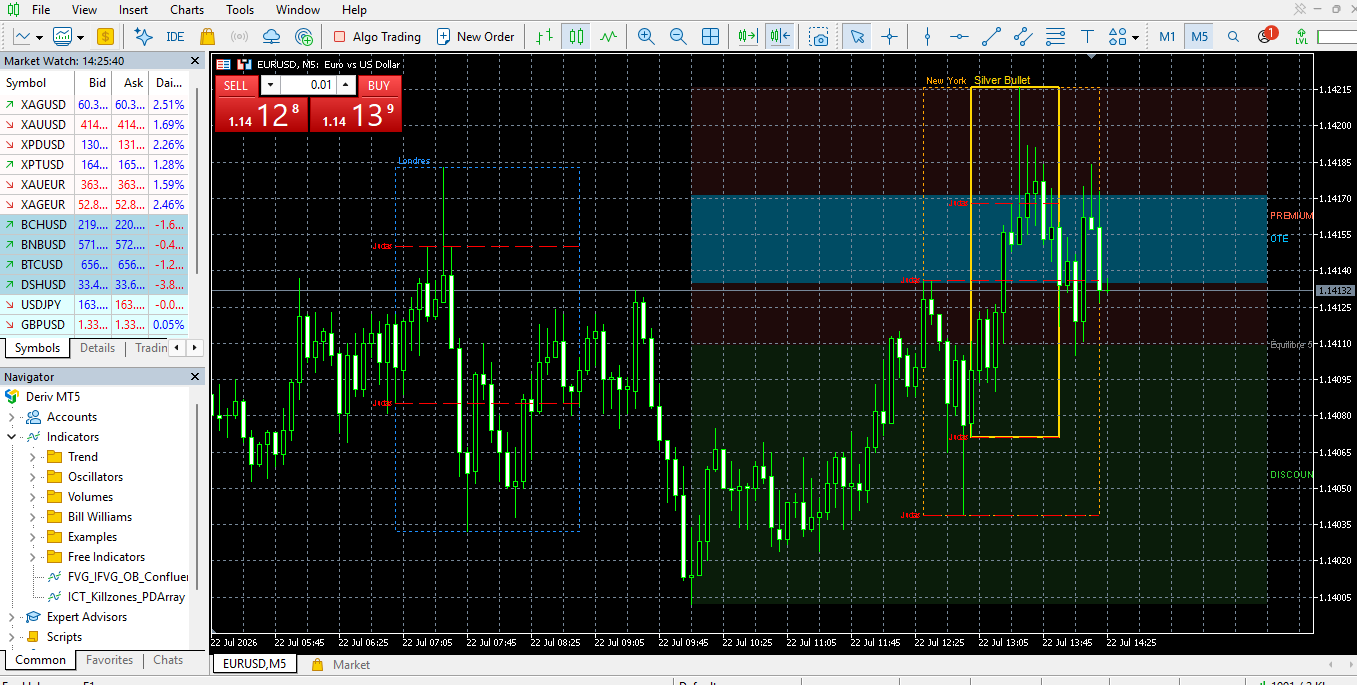
Task: Select ICT_Killzones_PDArray indicator in Navigator
Action: [x=117, y=597]
